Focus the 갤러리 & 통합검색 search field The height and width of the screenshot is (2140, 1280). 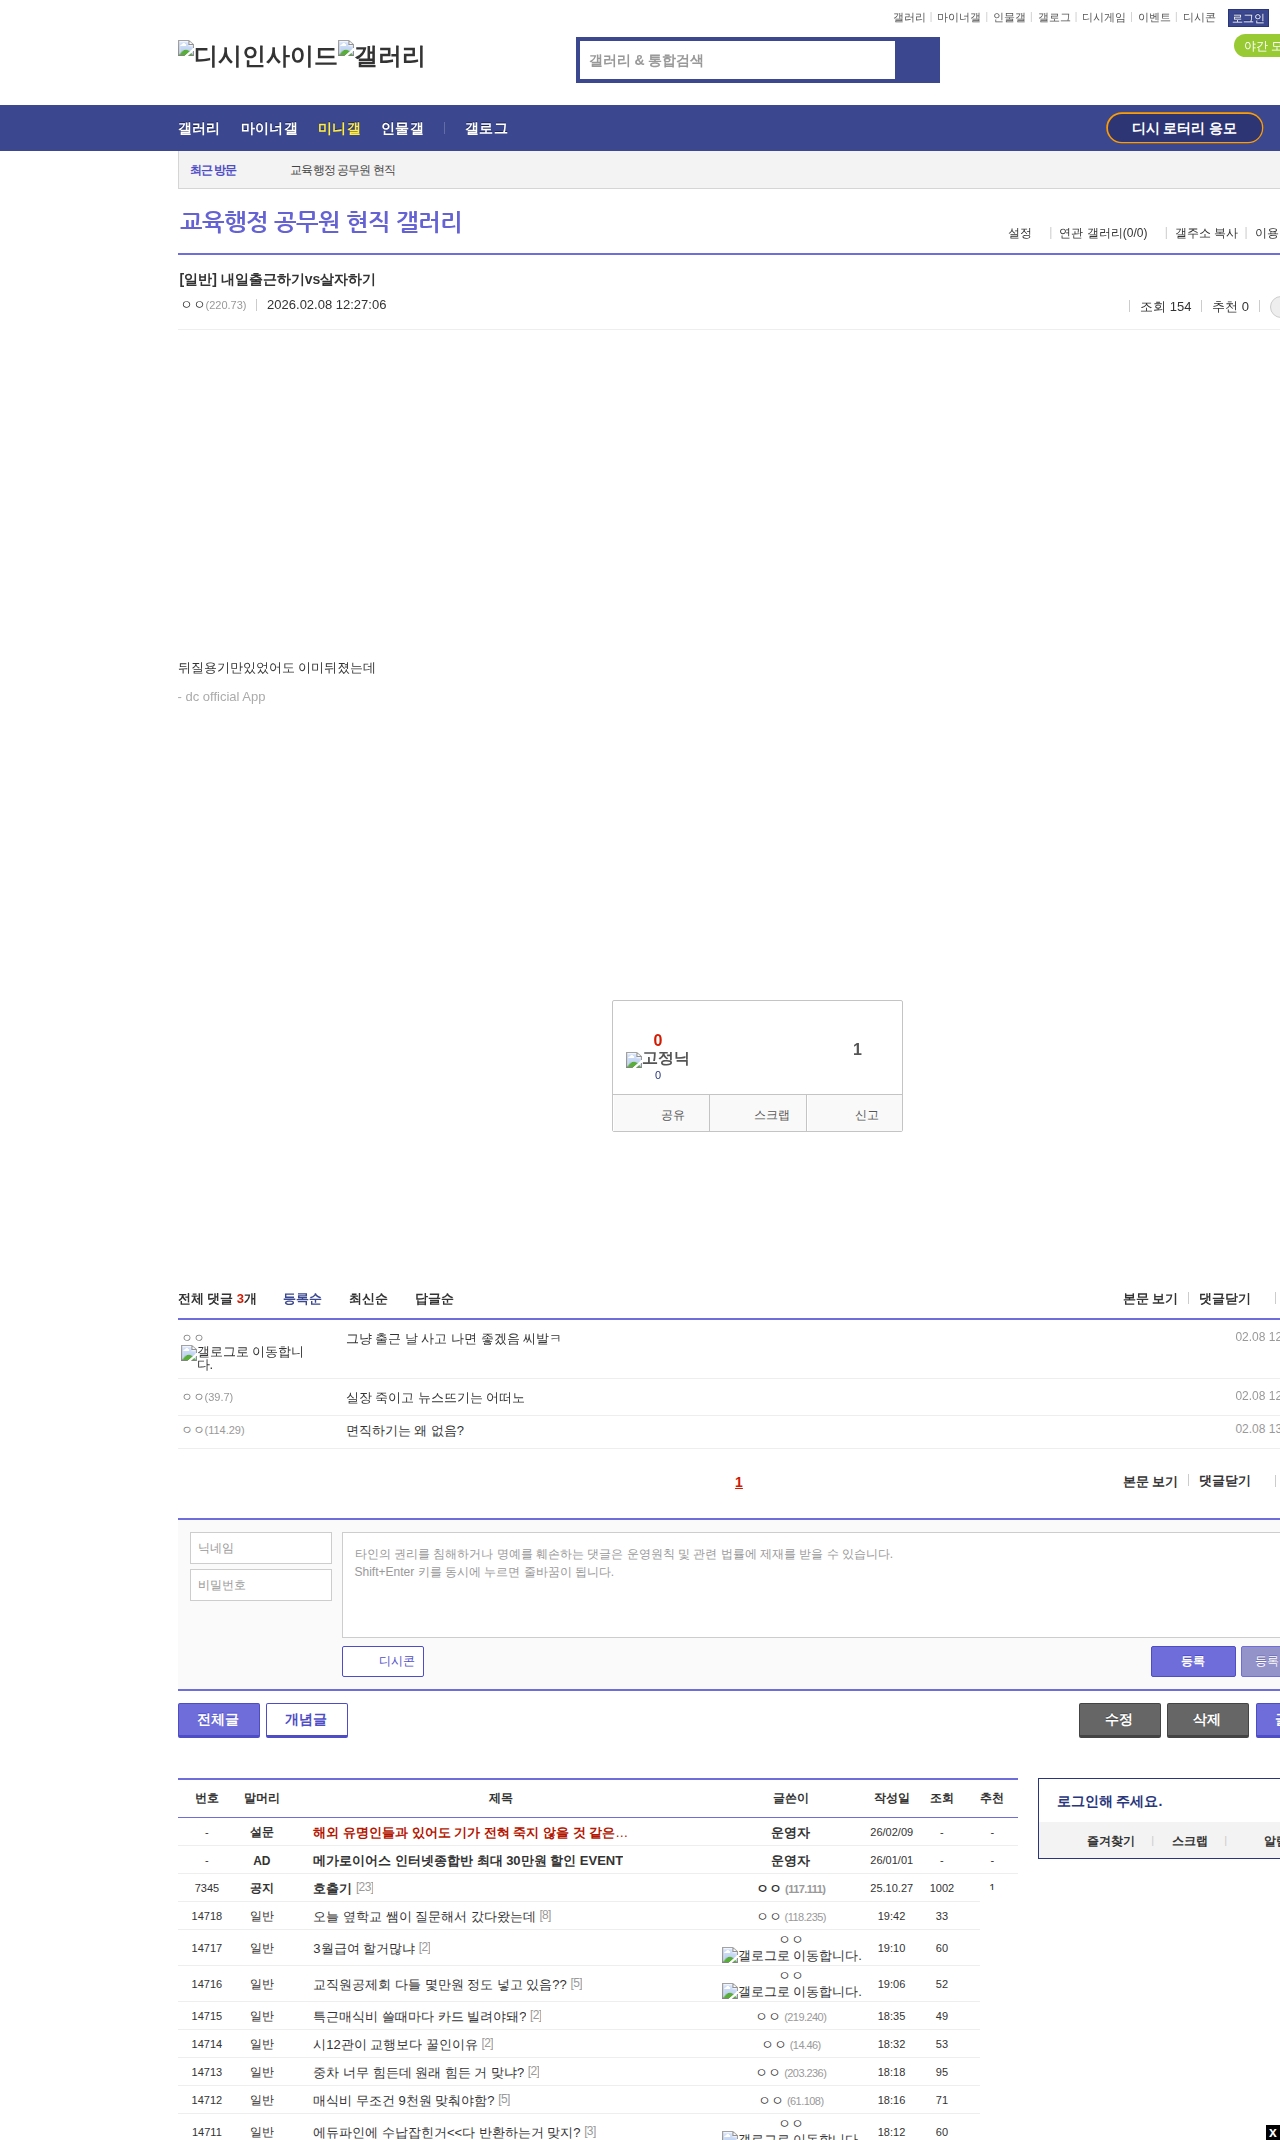coord(737,60)
